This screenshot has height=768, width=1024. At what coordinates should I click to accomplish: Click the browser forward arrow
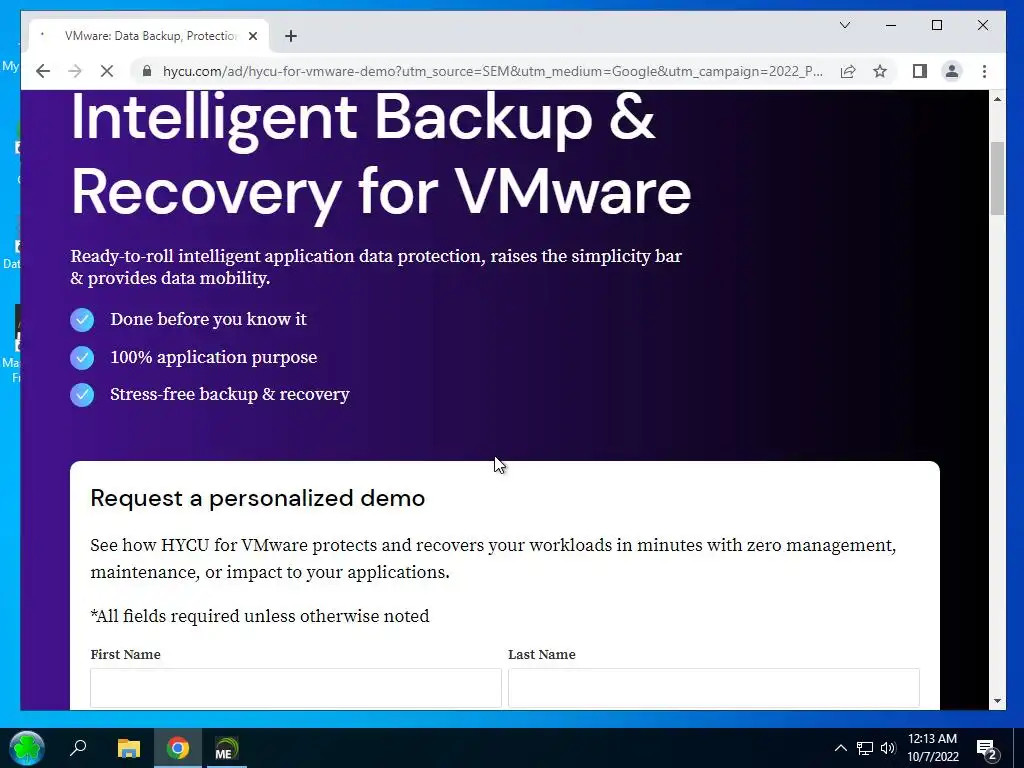[x=75, y=71]
